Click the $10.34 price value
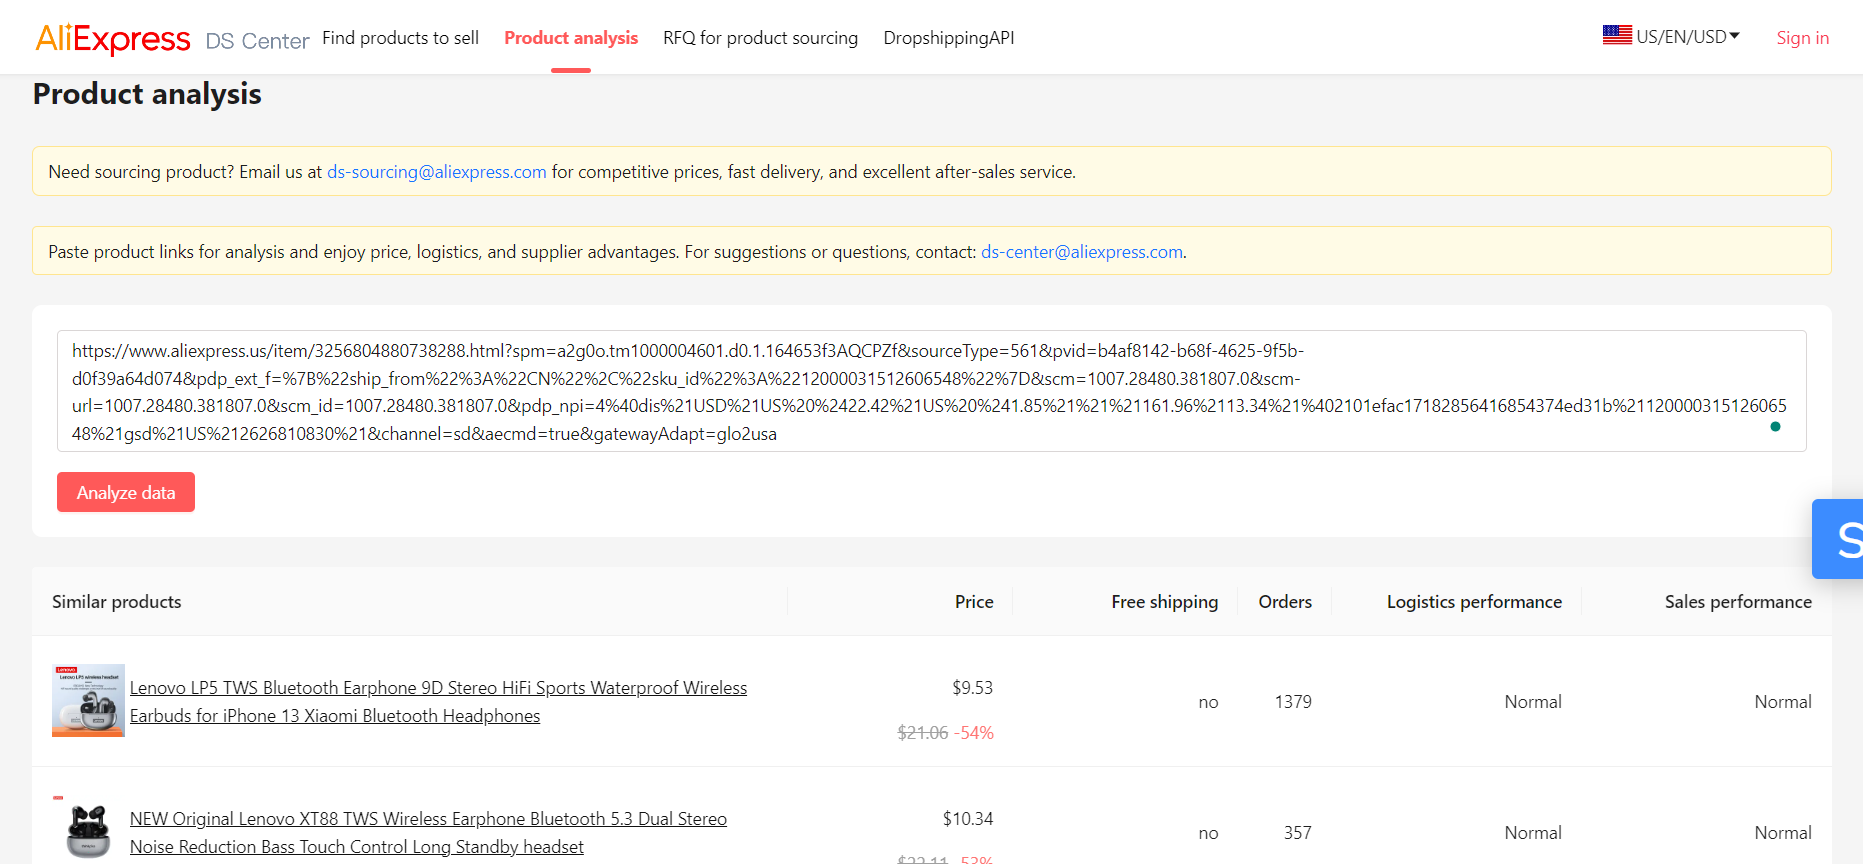This screenshot has height=864, width=1863. click(x=968, y=819)
